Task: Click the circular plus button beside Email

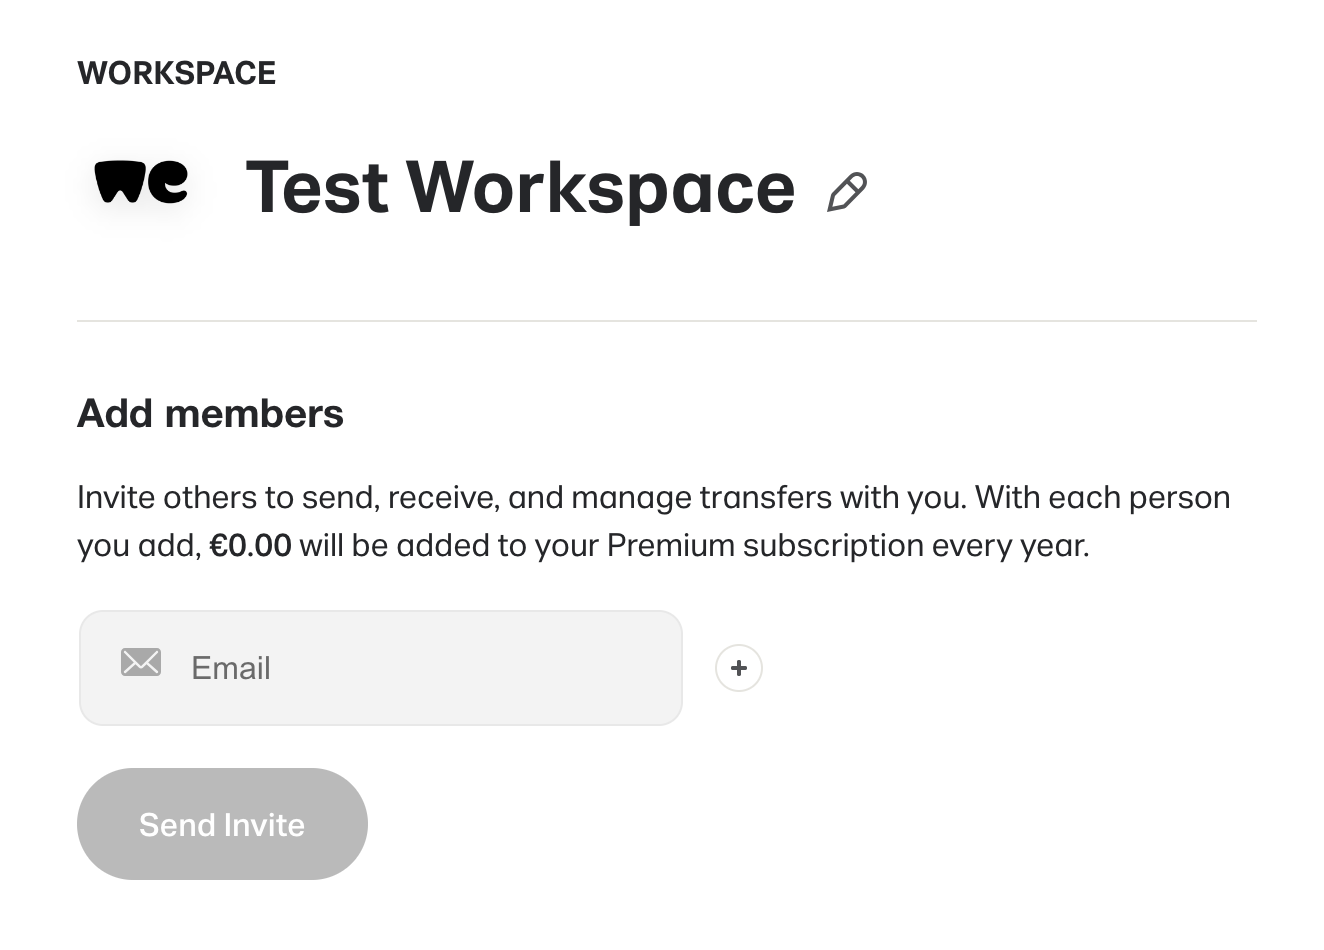Action: tap(739, 668)
